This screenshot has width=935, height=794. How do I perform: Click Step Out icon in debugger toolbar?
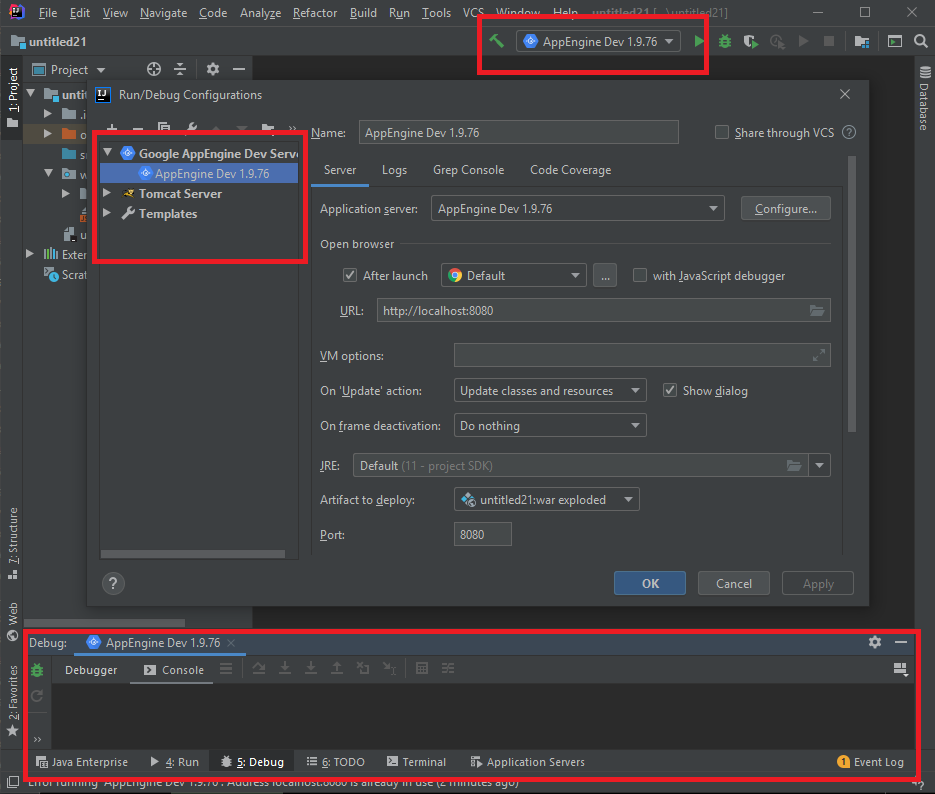337,668
